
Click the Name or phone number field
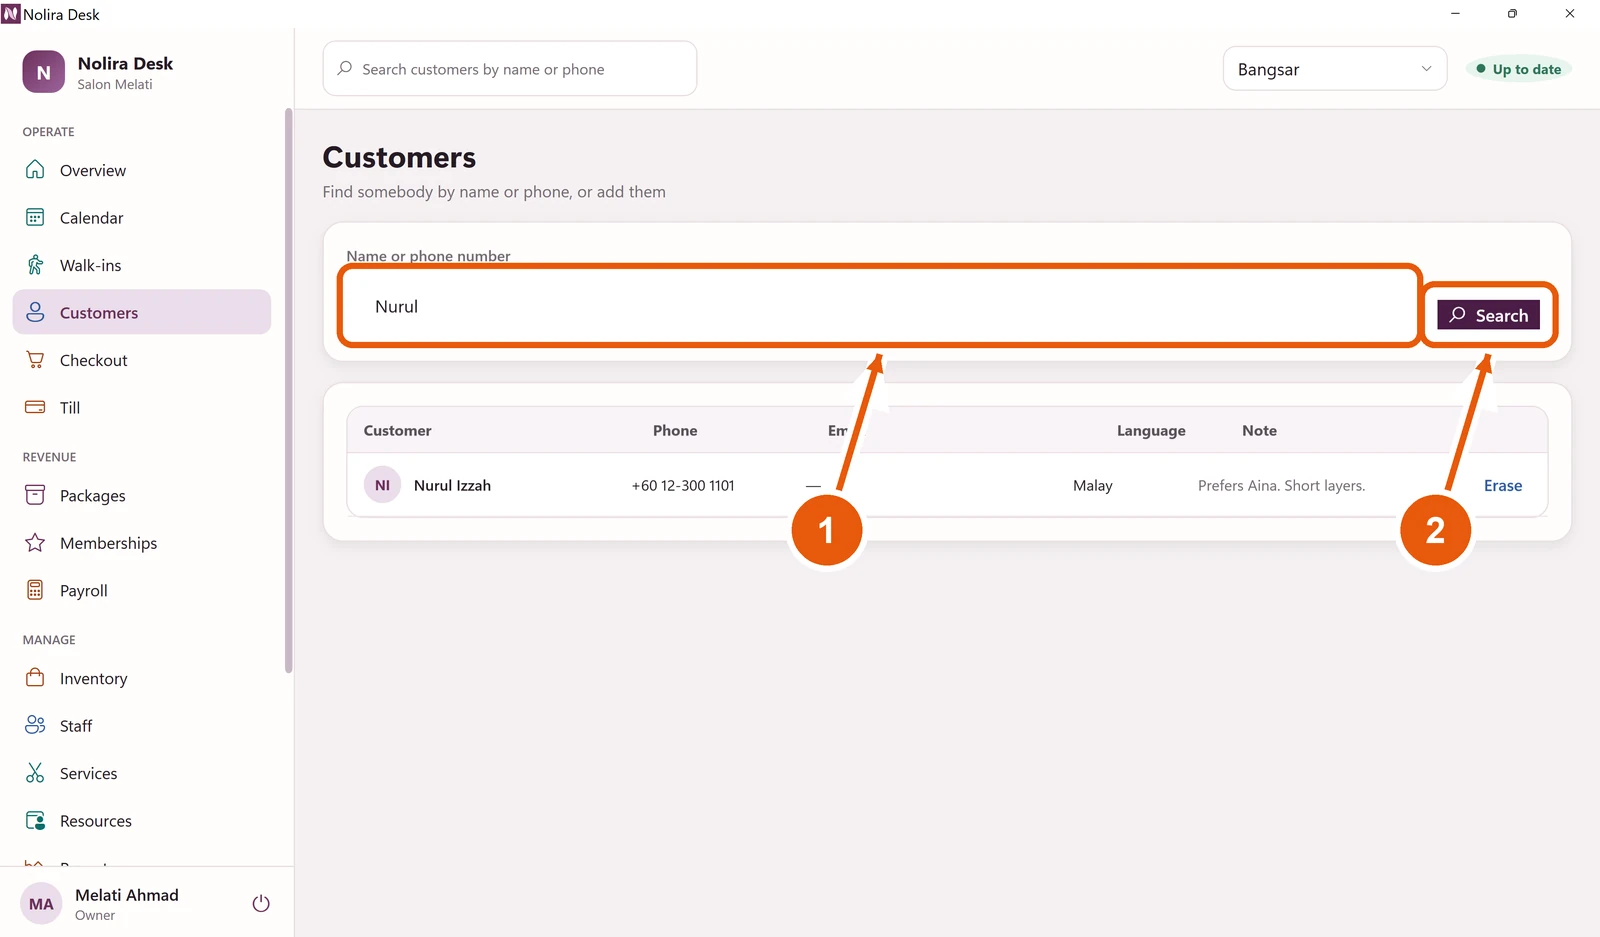pyautogui.click(x=880, y=306)
